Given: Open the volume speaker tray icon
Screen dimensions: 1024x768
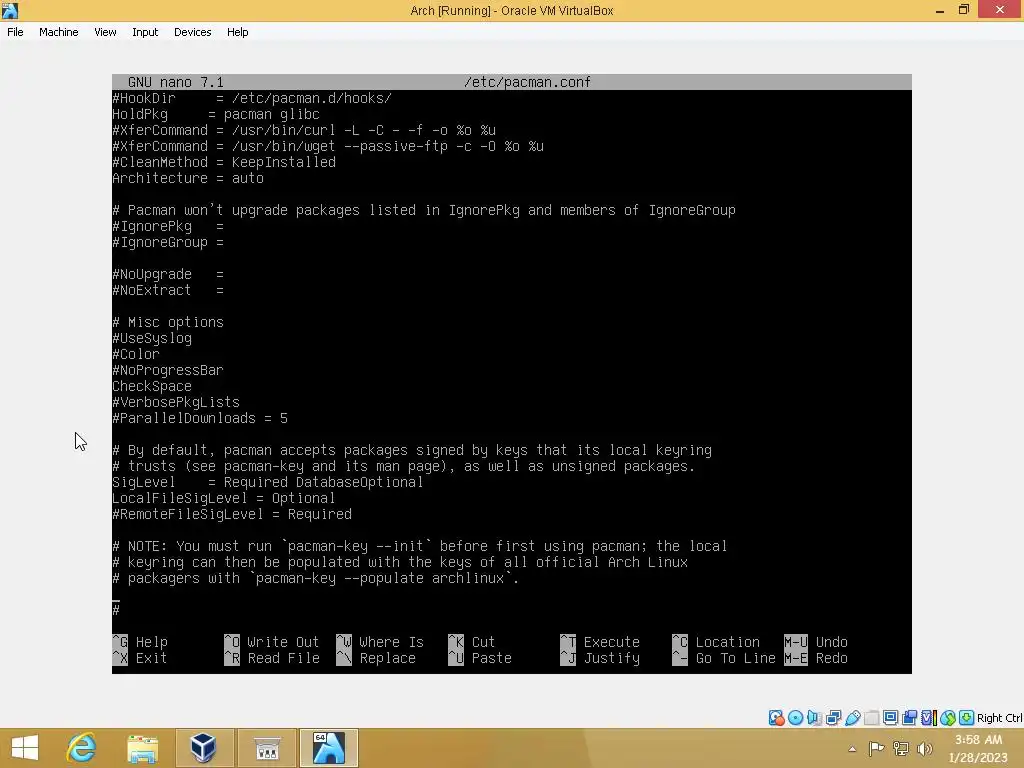Looking at the screenshot, I should 925,748.
